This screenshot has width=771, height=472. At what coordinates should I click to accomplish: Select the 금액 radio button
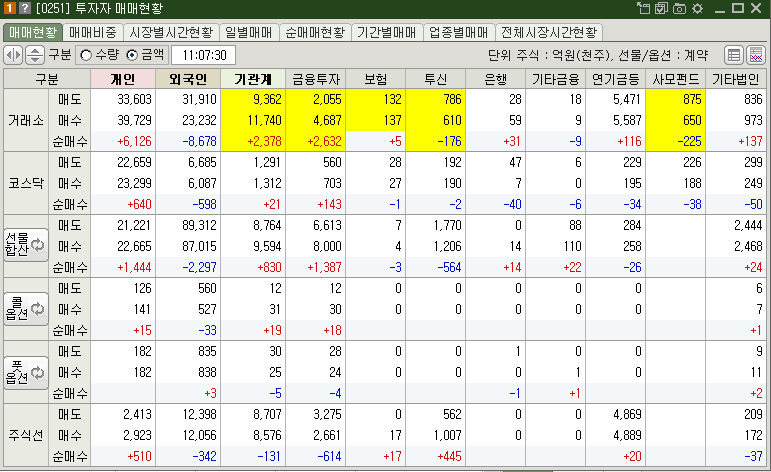click(132, 55)
